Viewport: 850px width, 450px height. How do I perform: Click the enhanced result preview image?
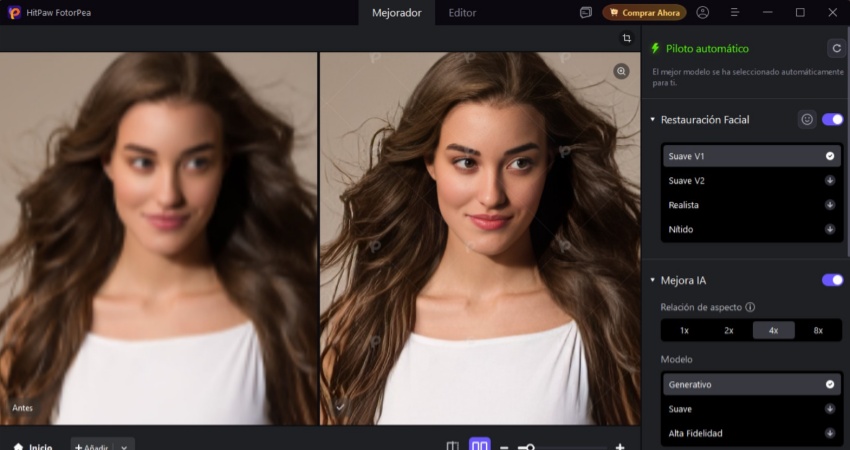point(480,238)
